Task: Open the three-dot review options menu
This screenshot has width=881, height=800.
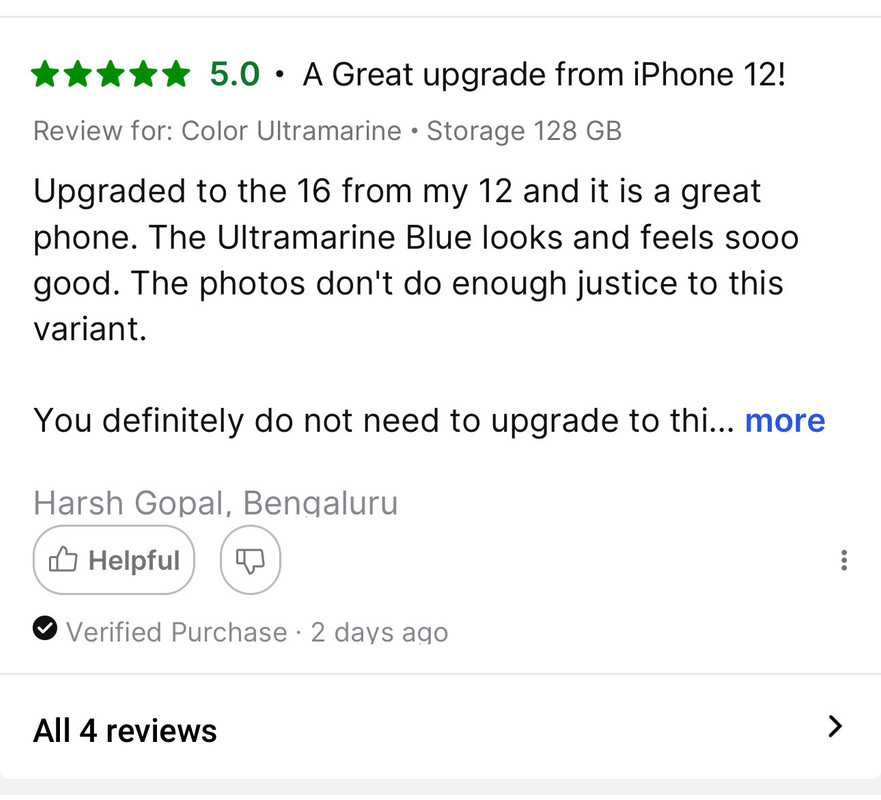Action: point(843,560)
